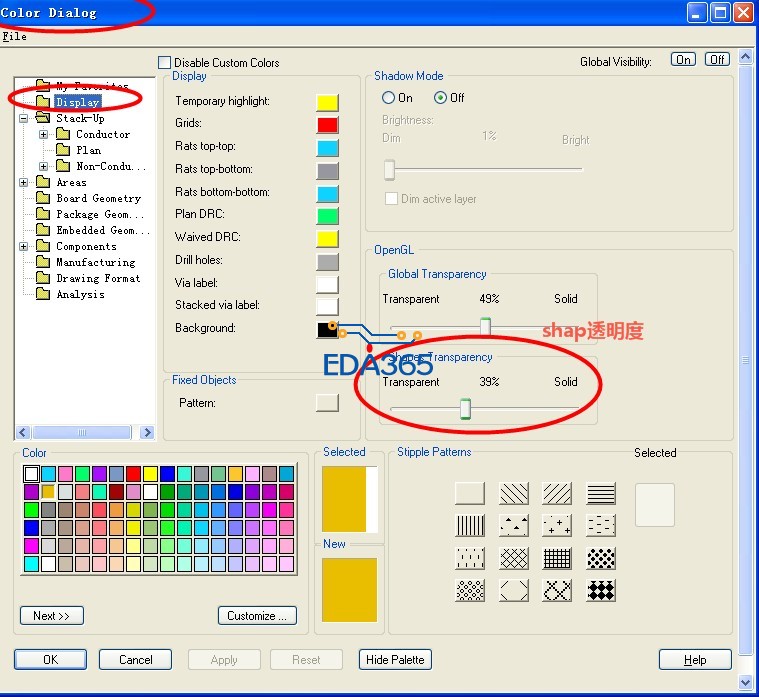The height and width of the screenshot is (697, 759).
Task: Expand the Components tree node
Action: (23, 246)
